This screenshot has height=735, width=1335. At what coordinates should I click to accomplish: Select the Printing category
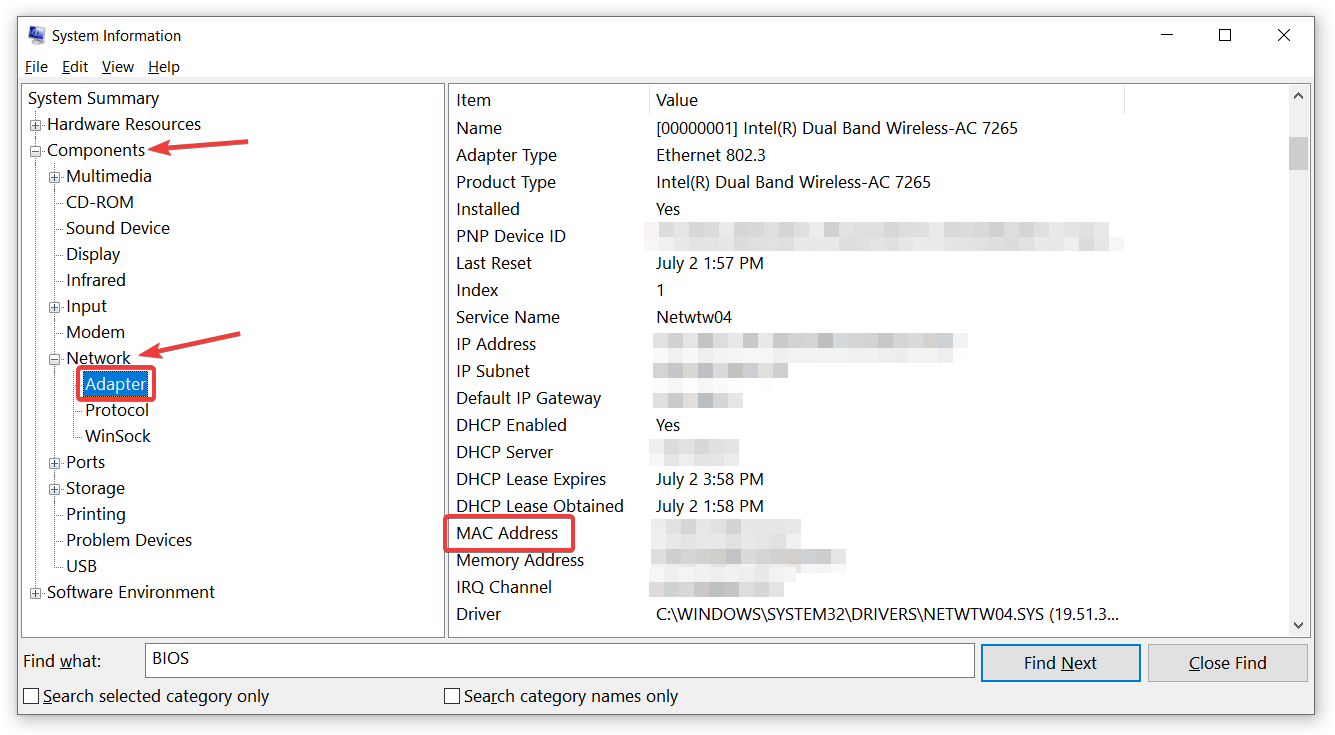pyautogui.click(x=96, y=514)
